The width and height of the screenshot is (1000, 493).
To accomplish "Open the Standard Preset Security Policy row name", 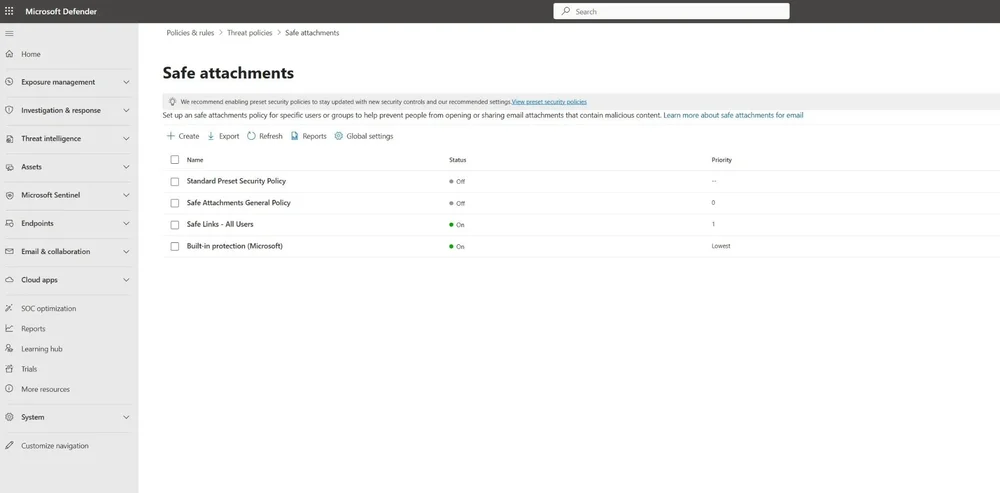I will pos(236,181).
